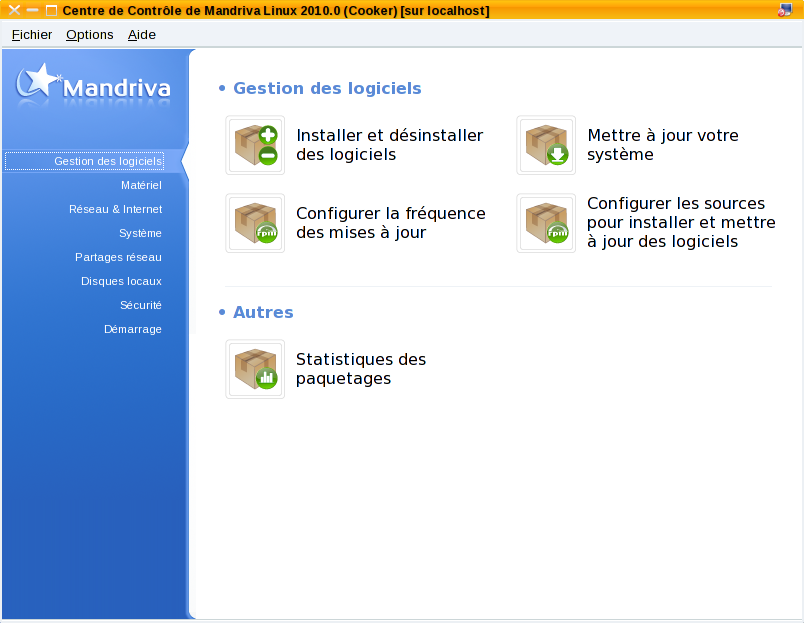Click the Configurer les sources package icon
This screenshot has height=623, width=804.
[546, 223]
